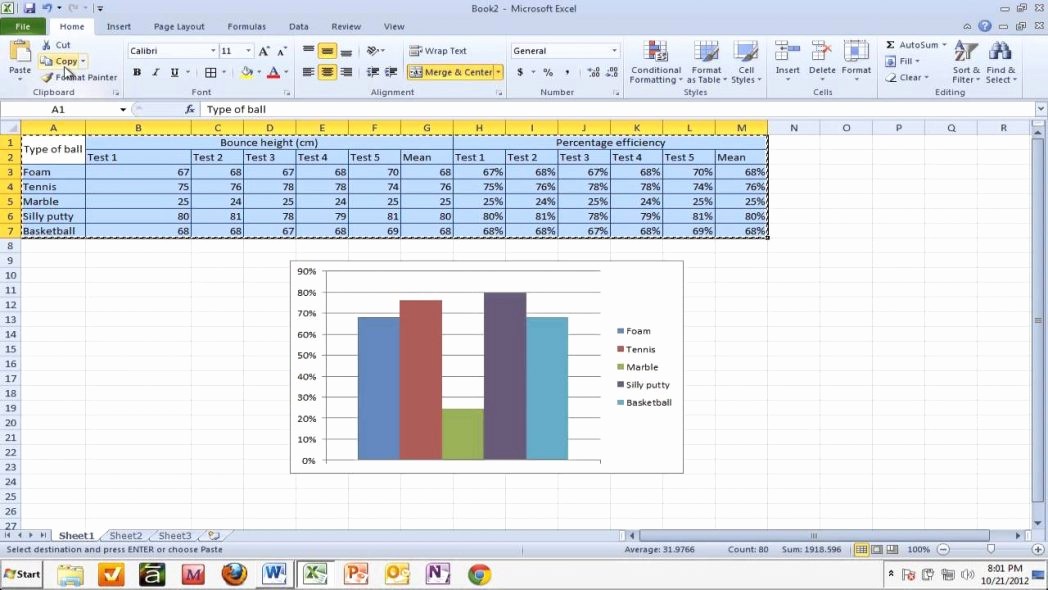Viewport: 1048px width, 590px height.
Task: Open the Number Format dropdown showing General
Action: pyautogui.click(x=565, y=50)
